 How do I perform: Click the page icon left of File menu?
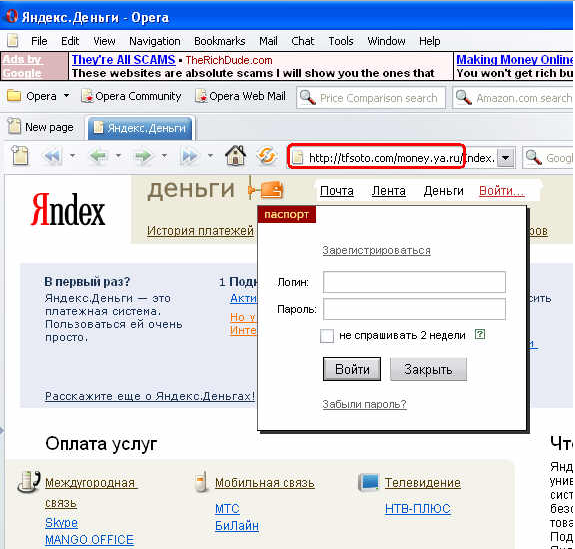click(13, 40)
